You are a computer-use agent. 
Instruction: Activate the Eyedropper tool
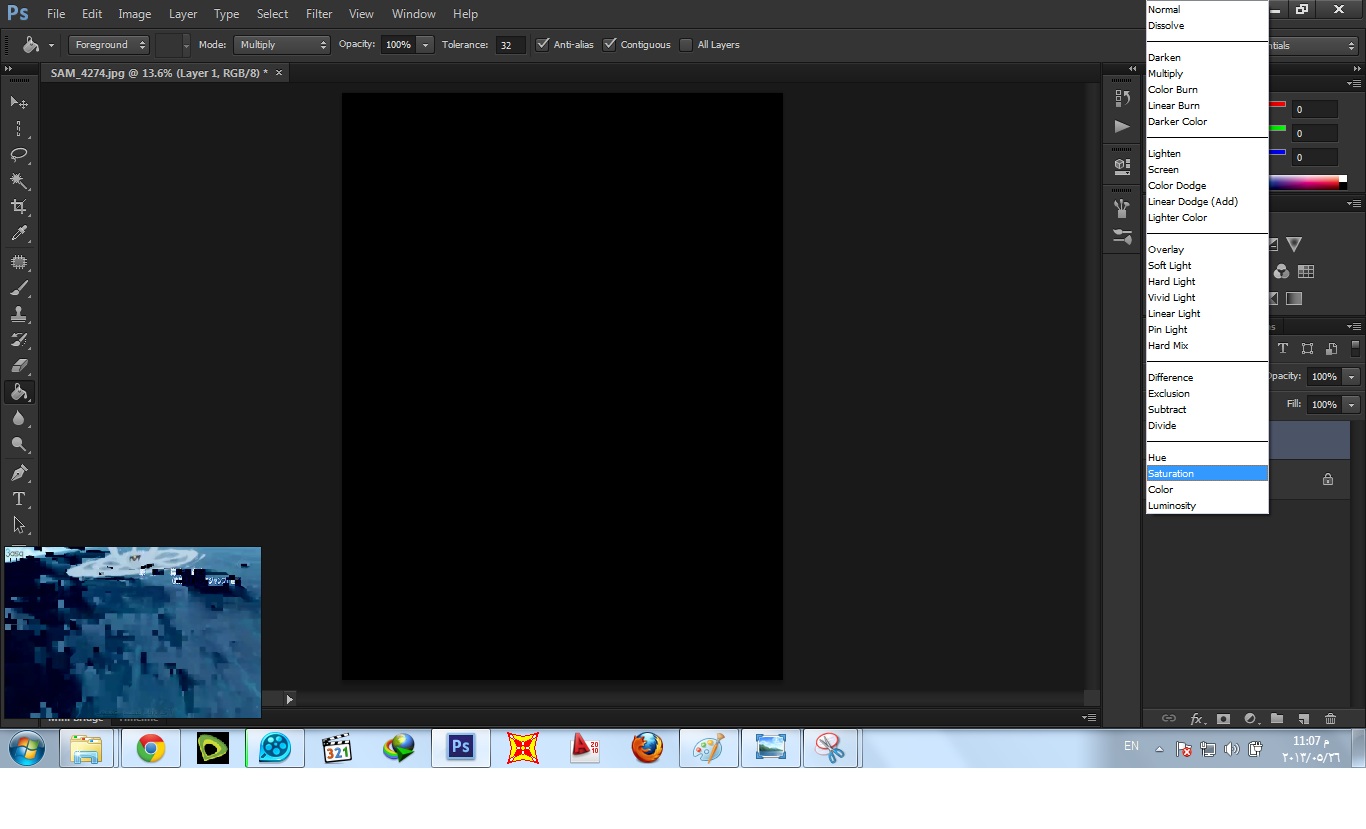pos(18,235)
